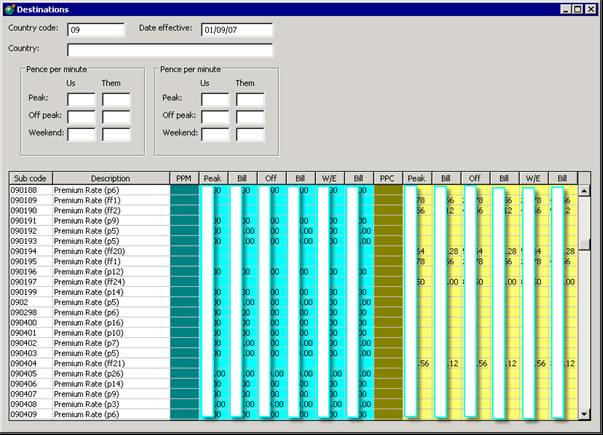Select the PPC column header

point(387,178)
